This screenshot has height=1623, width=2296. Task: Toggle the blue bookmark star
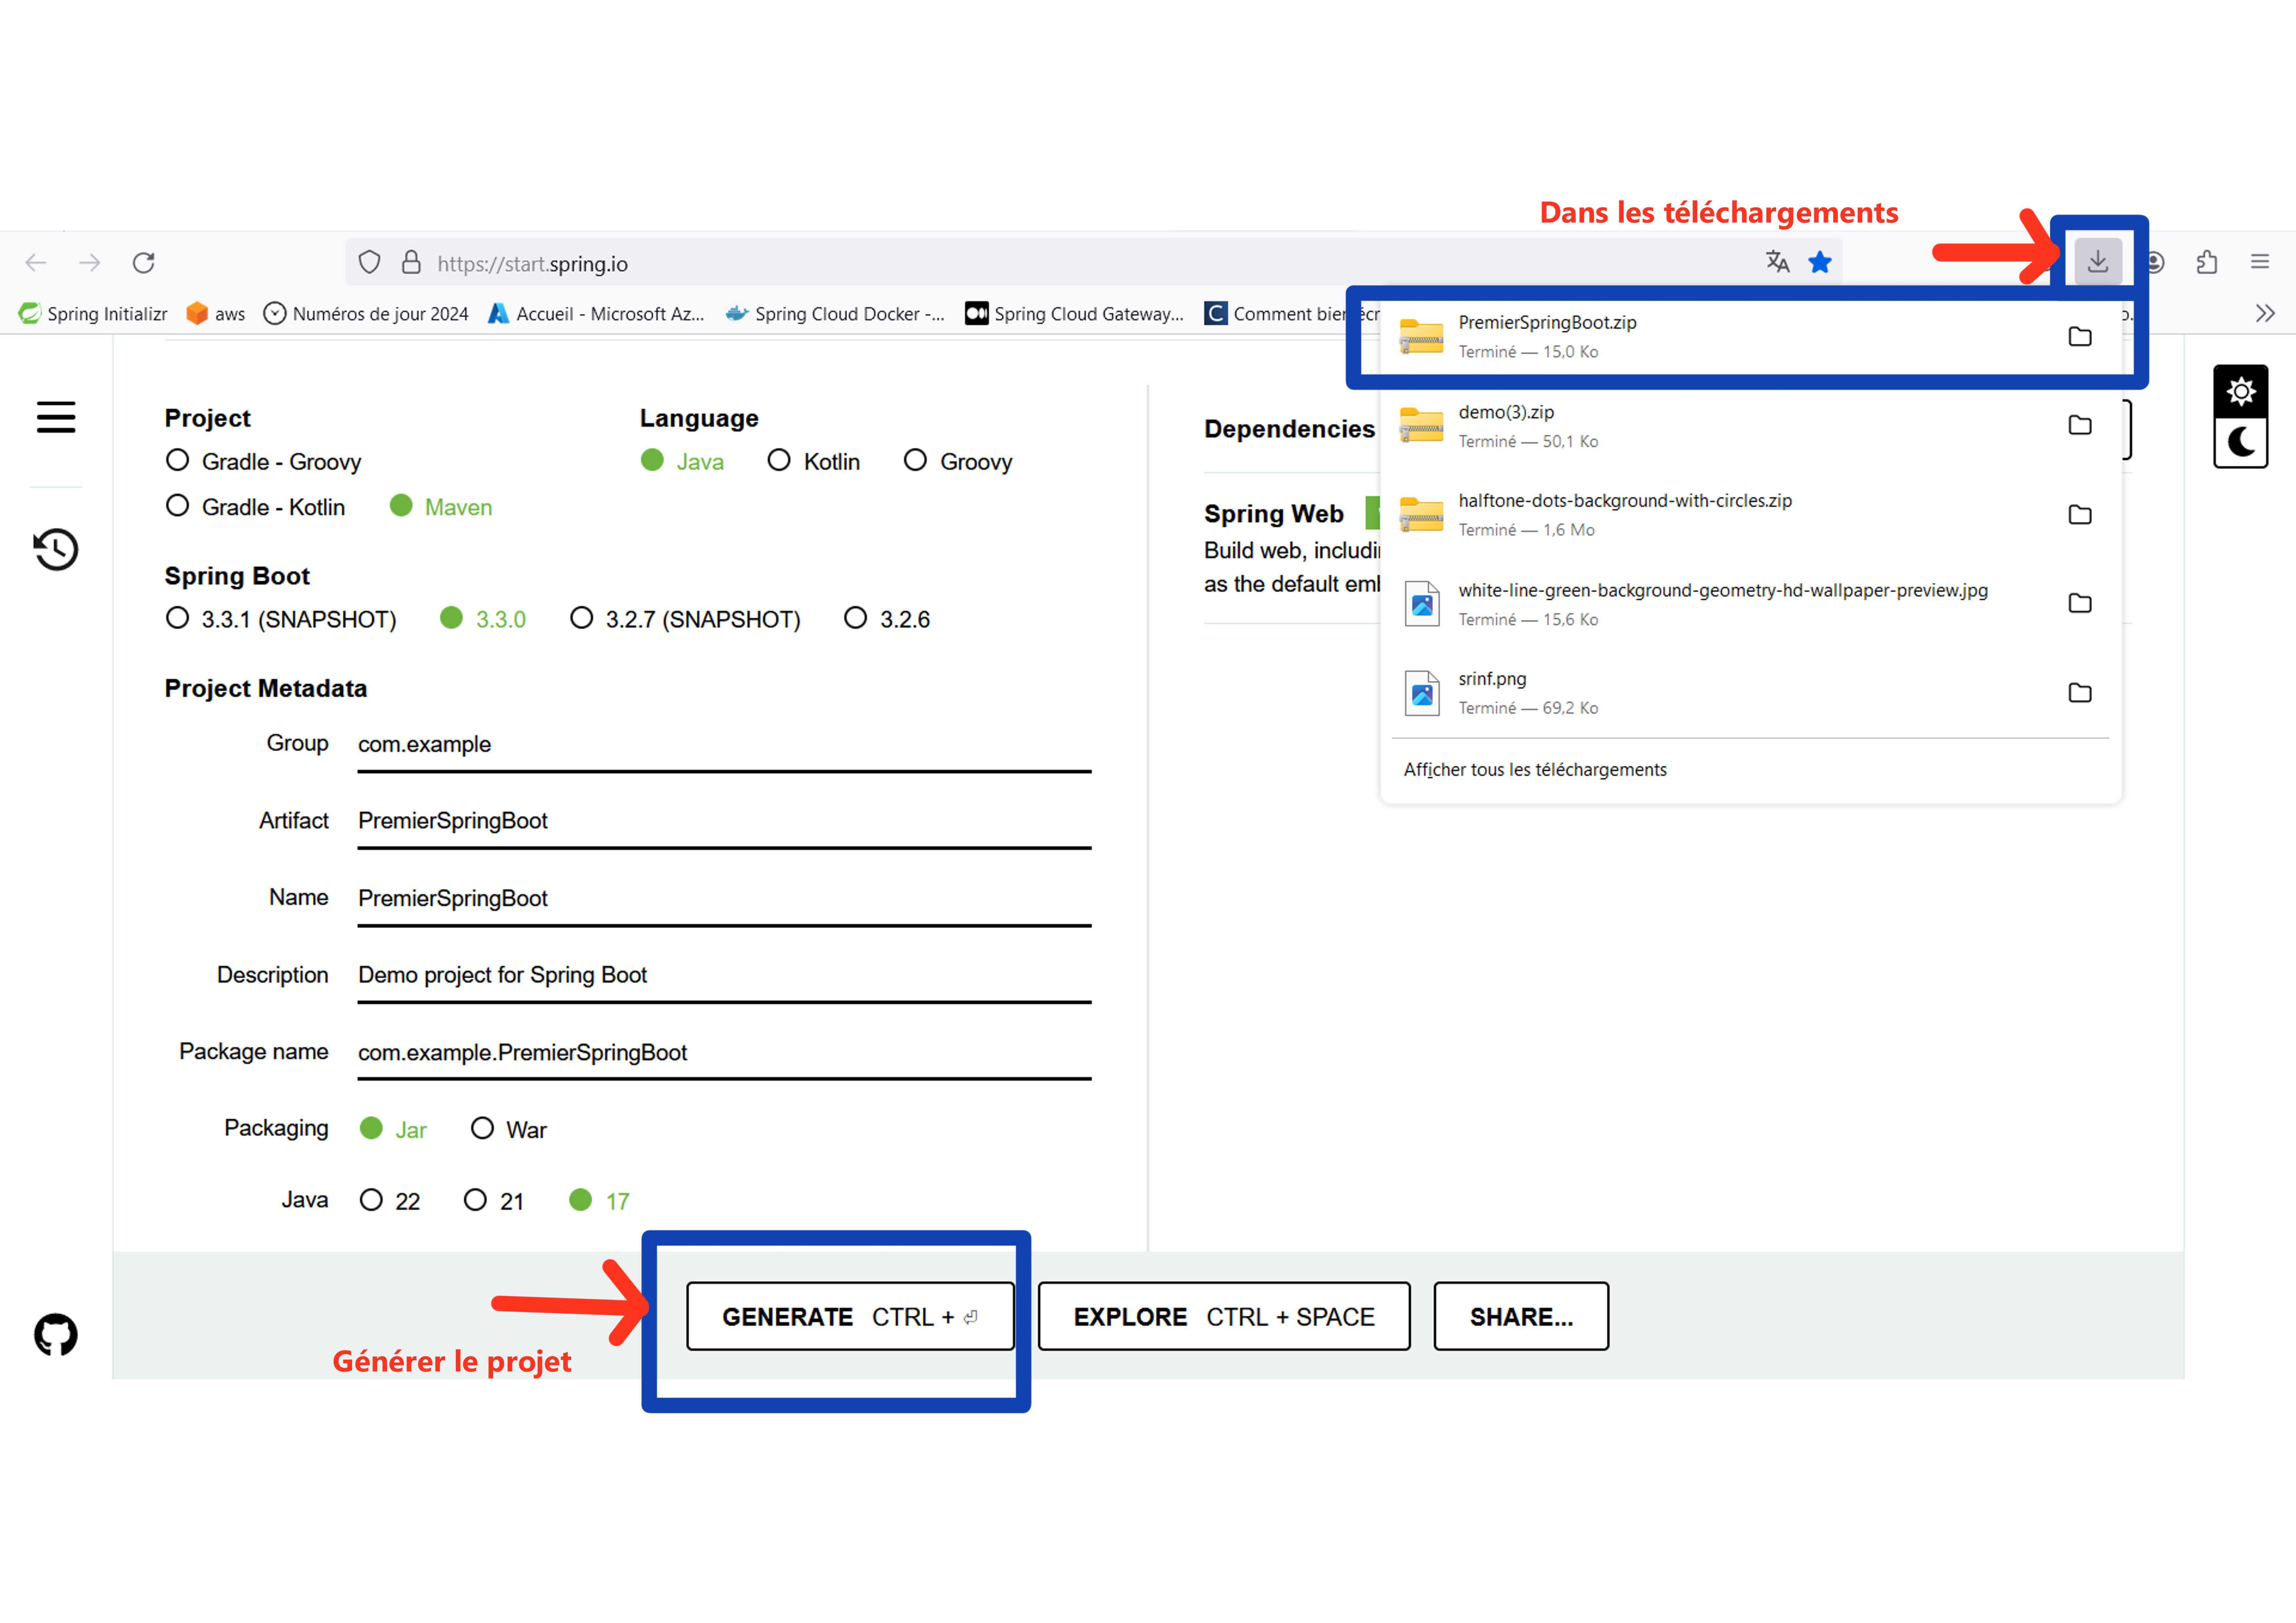(1820, 262)
